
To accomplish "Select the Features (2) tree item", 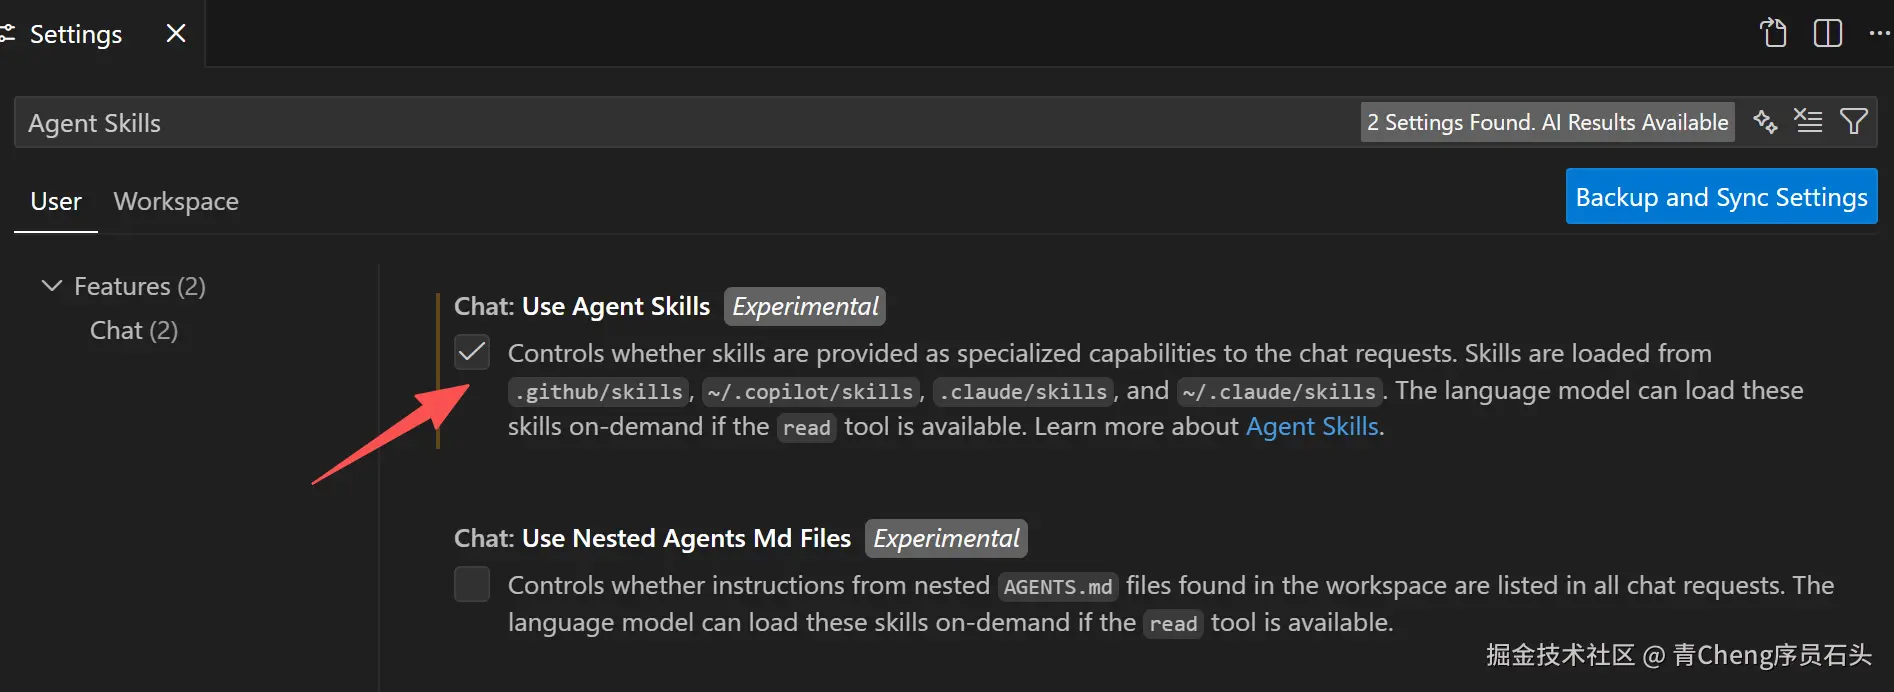I will (x=140, y=287).
